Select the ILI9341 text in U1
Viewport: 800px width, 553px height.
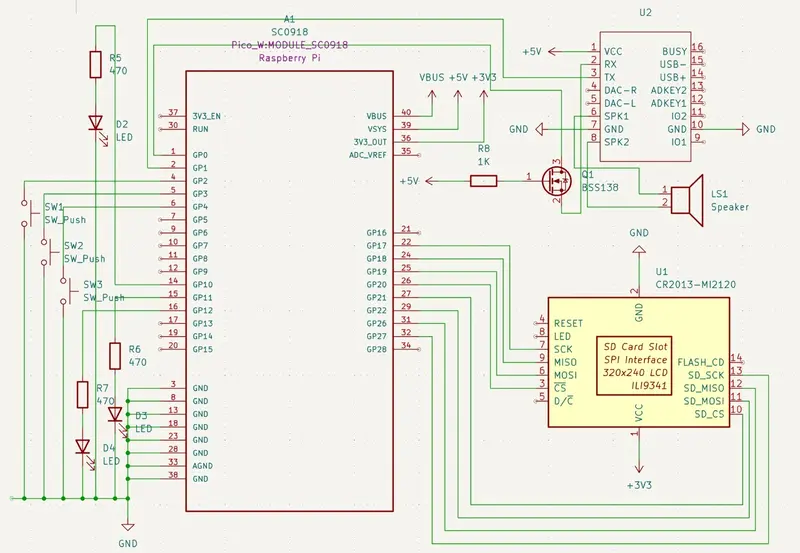648,385
